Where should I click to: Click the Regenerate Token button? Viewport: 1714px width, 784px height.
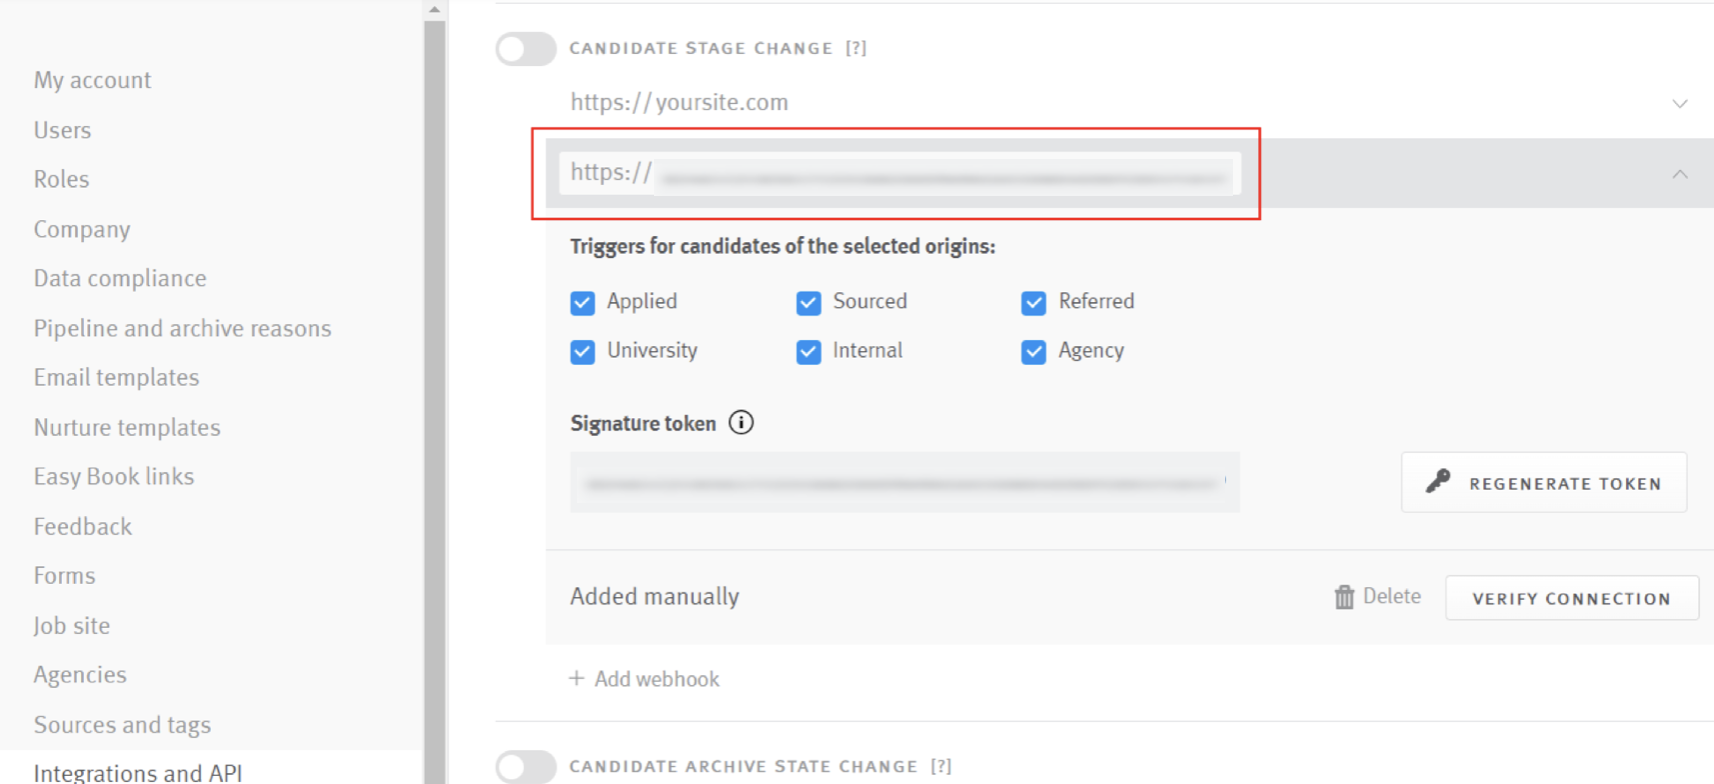pos(1542,482)
